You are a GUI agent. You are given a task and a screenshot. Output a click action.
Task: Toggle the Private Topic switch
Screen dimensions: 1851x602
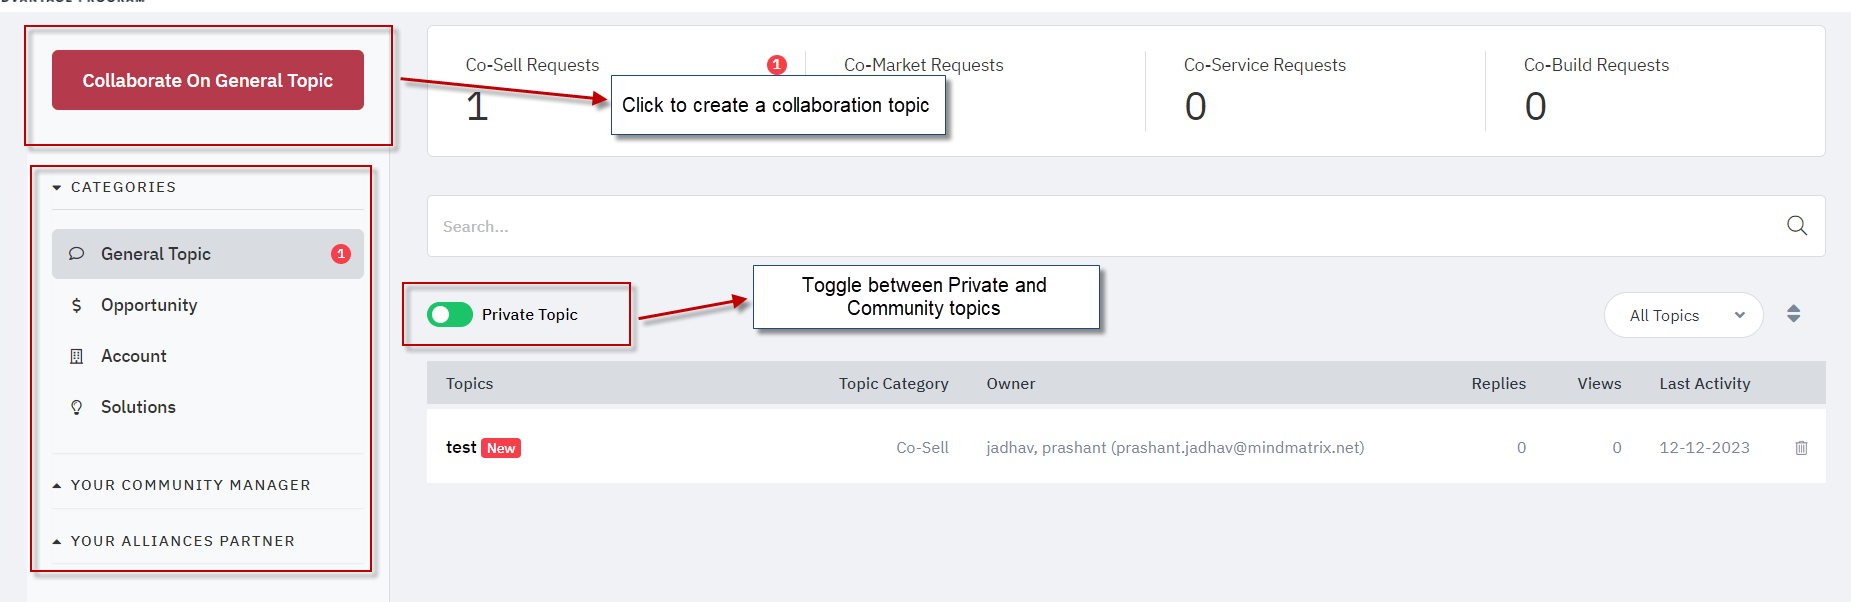point(449,314)
